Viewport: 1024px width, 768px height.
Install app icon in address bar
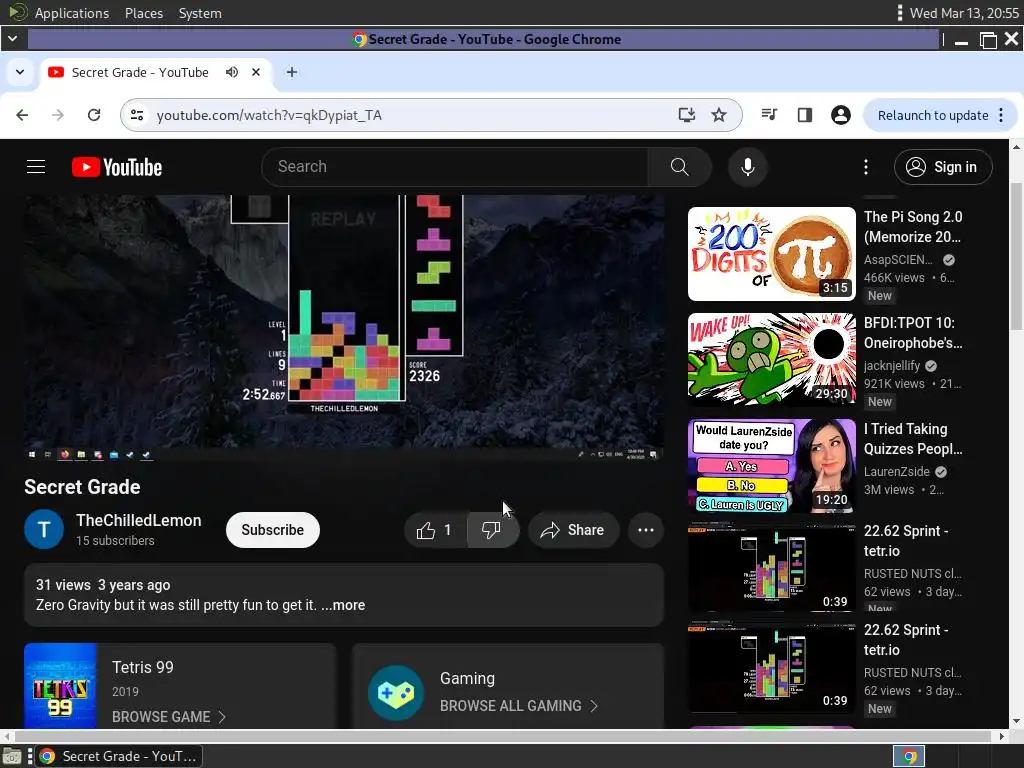click(x=686, y=115)
